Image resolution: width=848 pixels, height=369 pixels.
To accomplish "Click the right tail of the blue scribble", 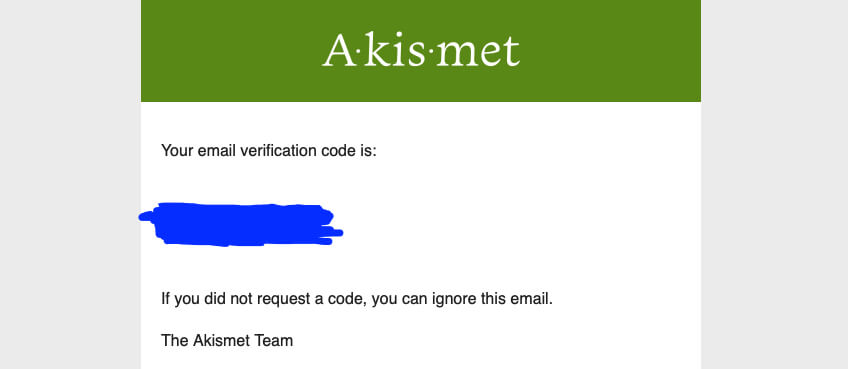I will pyautogui.click(x=335, y=233).
